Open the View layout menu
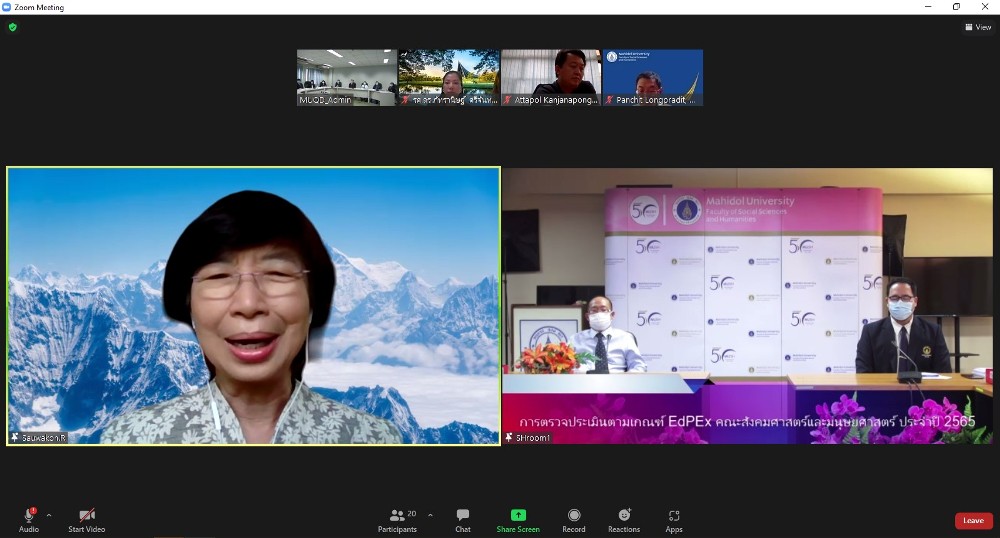Screen dimensions: 1000x538 (977, 27)
